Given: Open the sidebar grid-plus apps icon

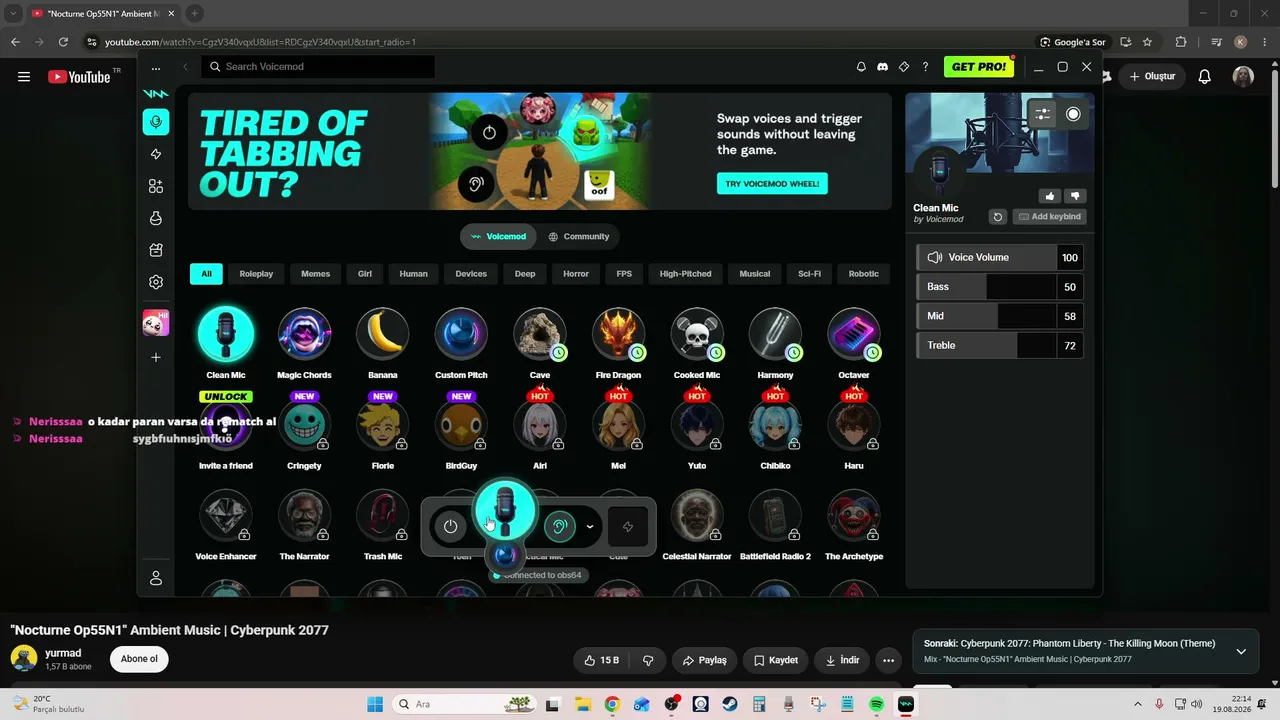Looking at the screenshot, I should coord(155,186).
